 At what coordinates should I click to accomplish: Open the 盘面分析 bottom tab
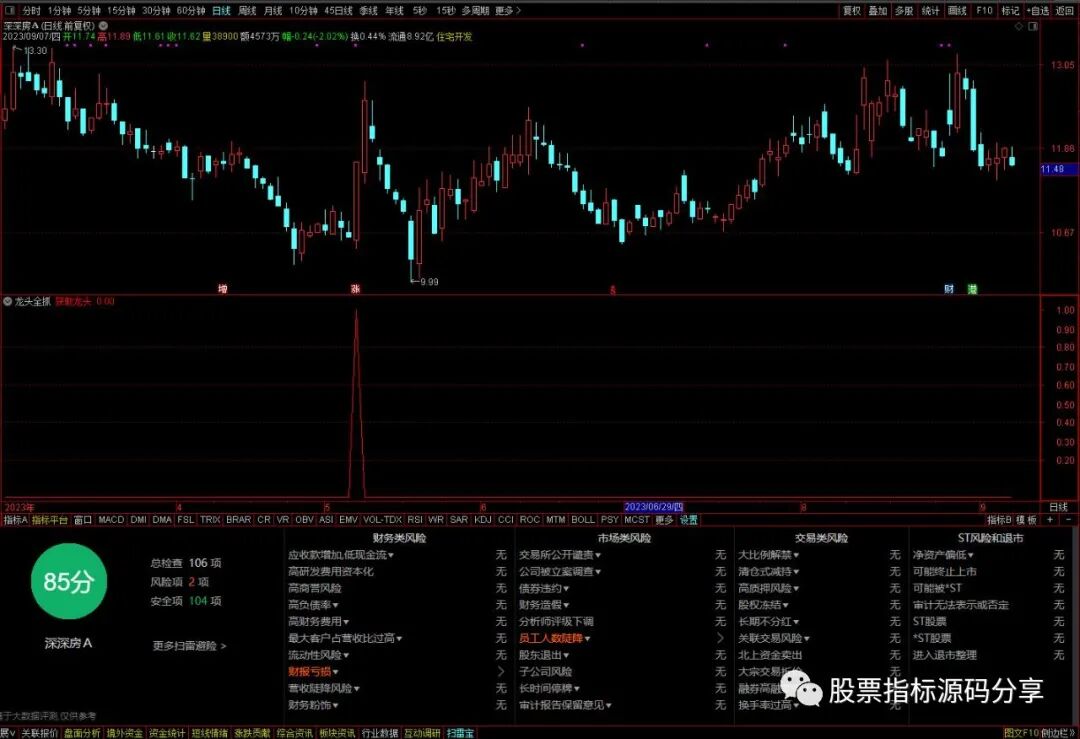82,733
